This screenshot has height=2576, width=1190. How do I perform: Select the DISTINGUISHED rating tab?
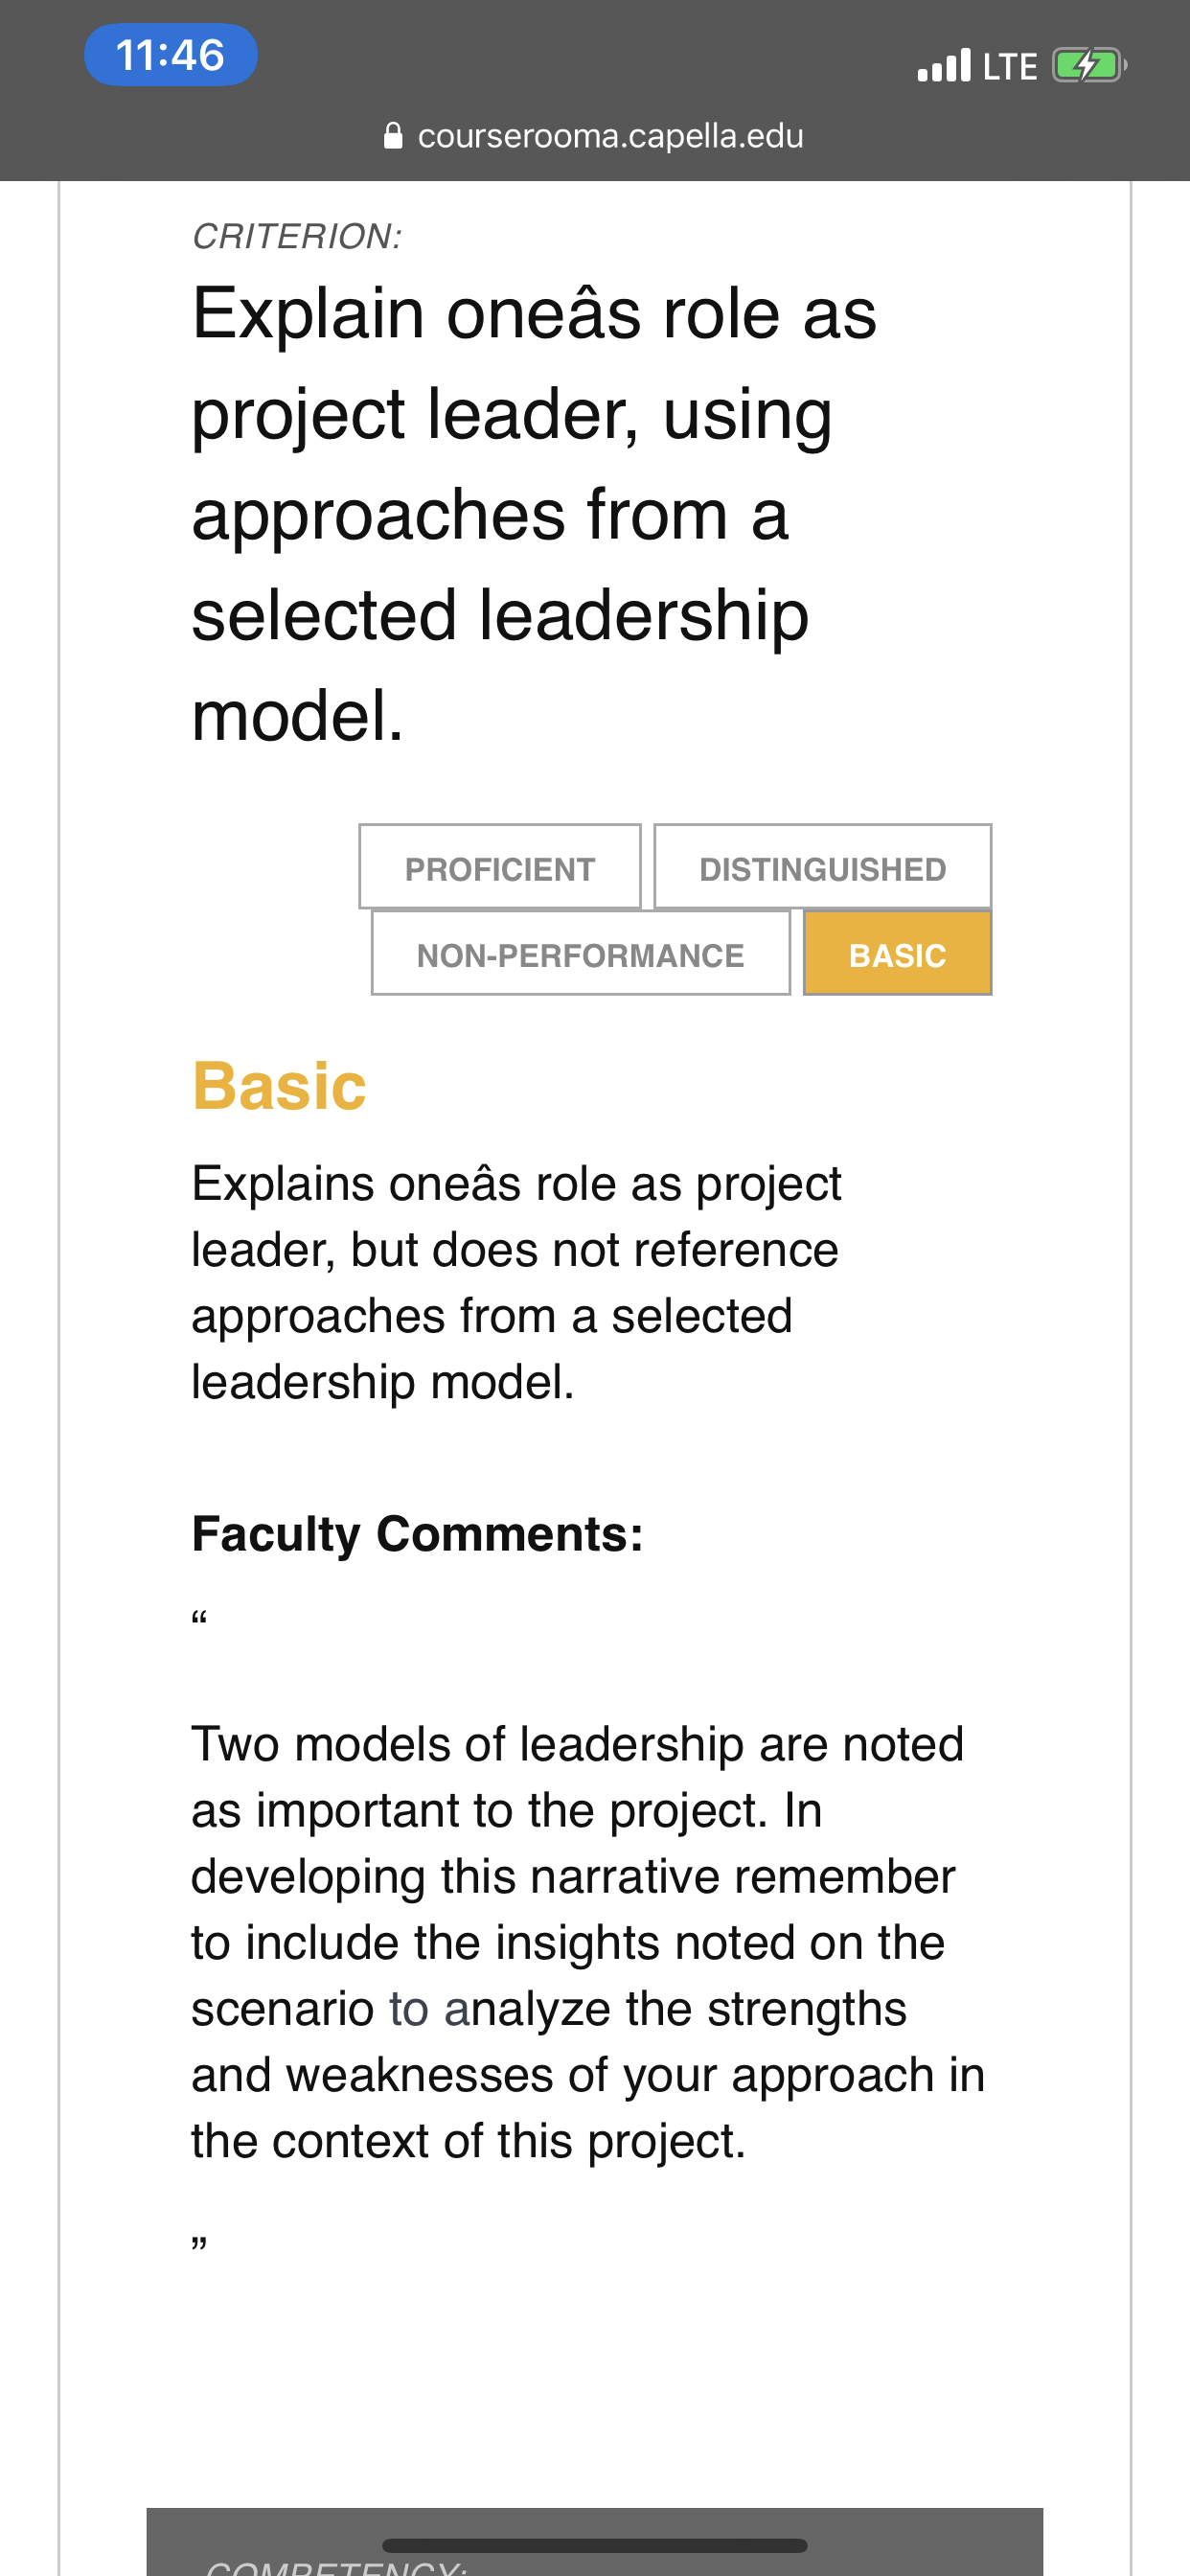pos(822,867)
